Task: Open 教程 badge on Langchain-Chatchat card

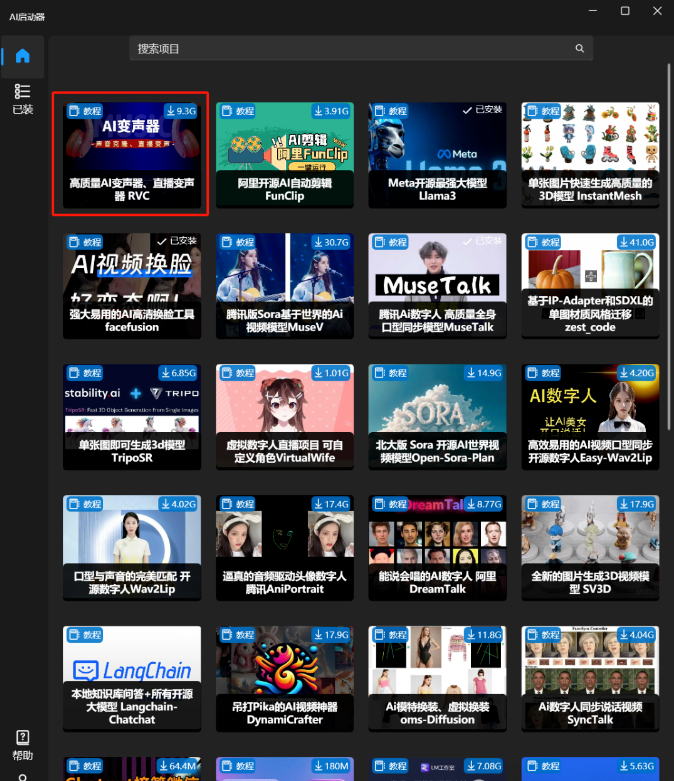Action: tap(85, 635)
